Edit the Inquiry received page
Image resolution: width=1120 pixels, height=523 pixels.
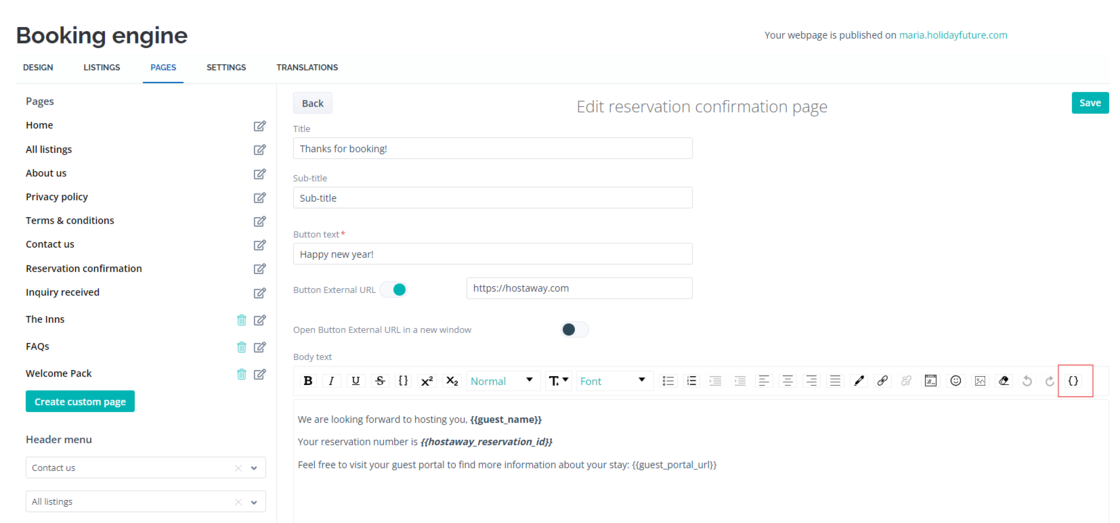[260, 293]
